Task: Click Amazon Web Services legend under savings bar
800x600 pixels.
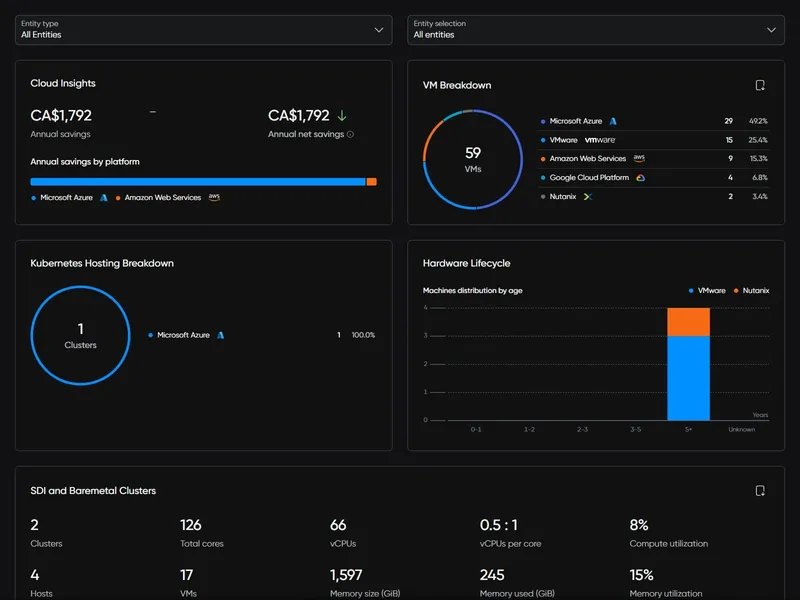Action: coord(168,197)
